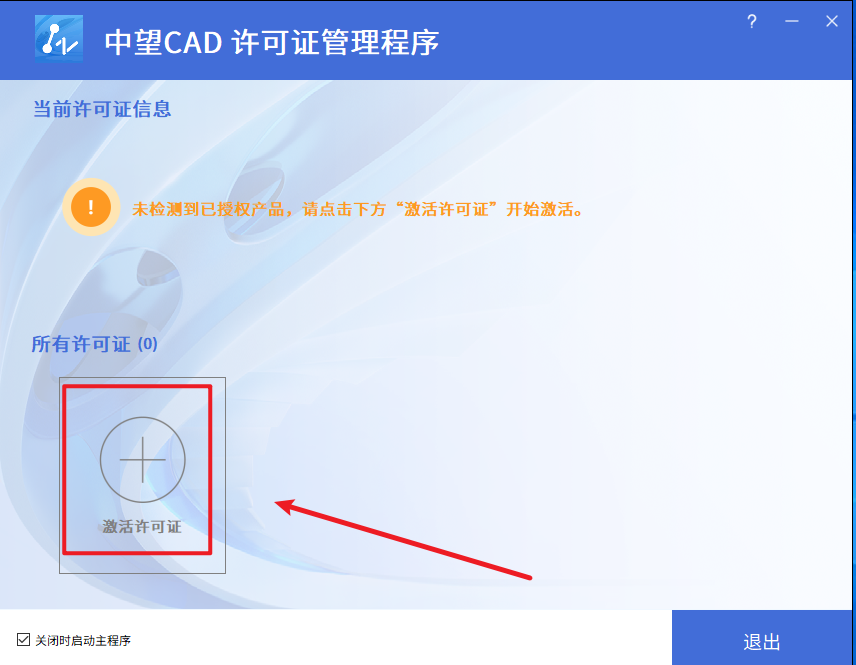Click the 当前许可证信息 heading
The width and height of the screenshot is (856, 665).
coord(102,109)
